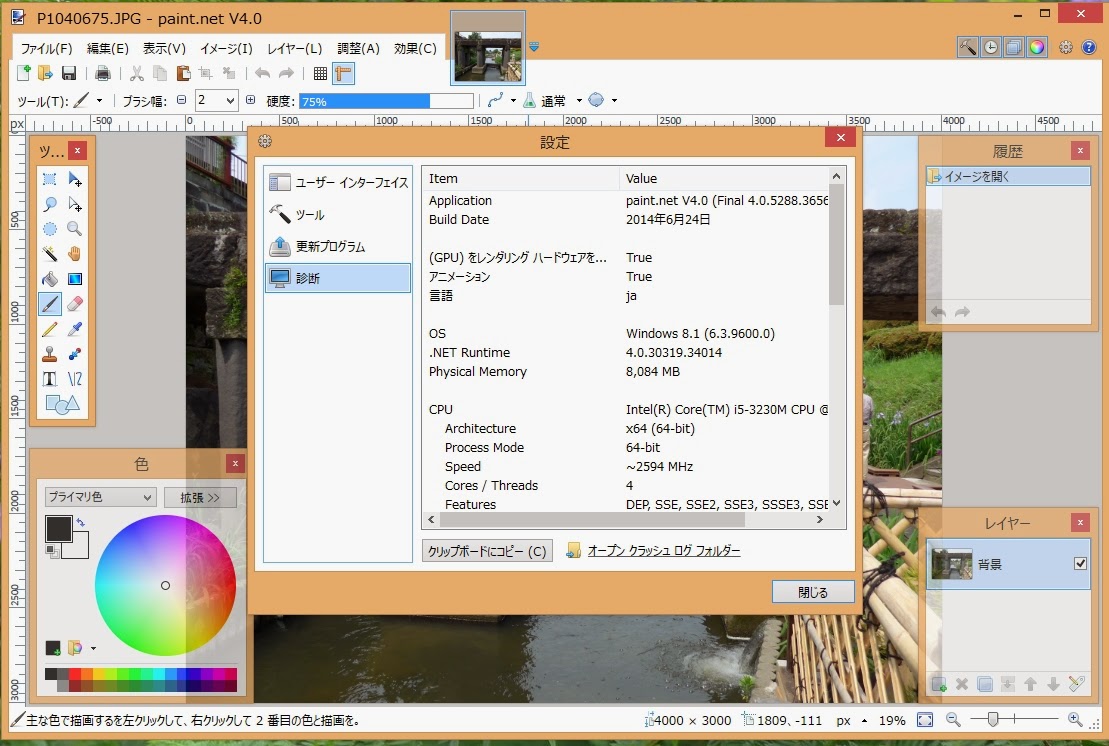Open the オープン クラッシュ ログ フォルダー link
The width and height of the screenshot is (1109, 746).
pyautogui.click(x=663, y=551)
